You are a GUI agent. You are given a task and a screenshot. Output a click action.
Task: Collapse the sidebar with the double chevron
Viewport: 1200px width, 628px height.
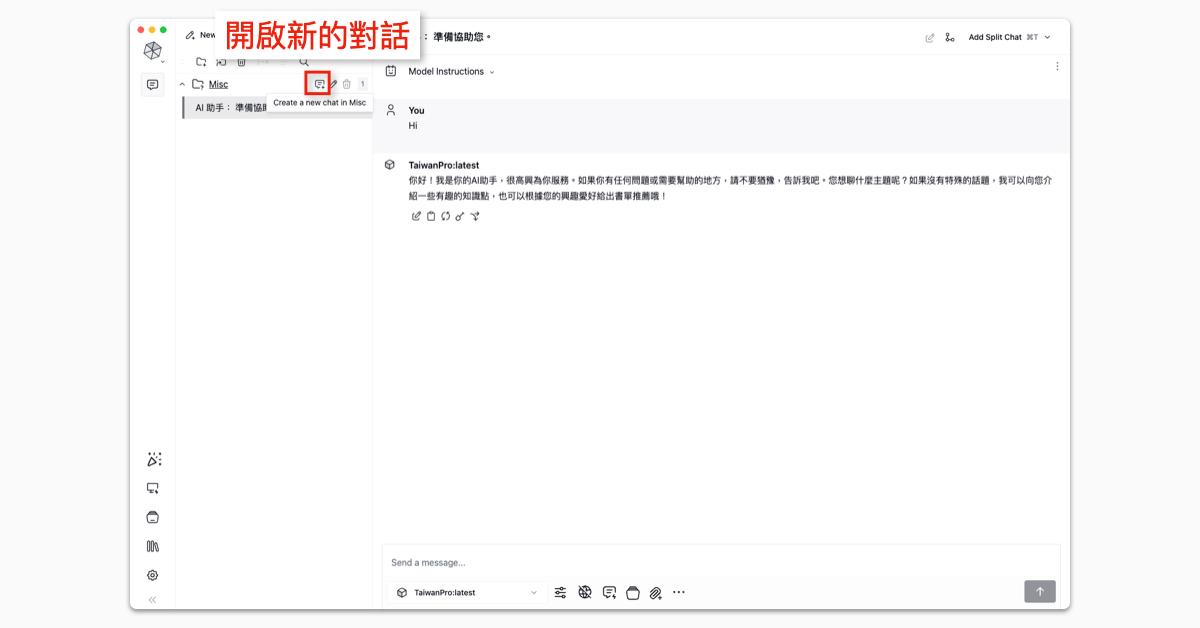pyautogui.click(x=153, y=600)
